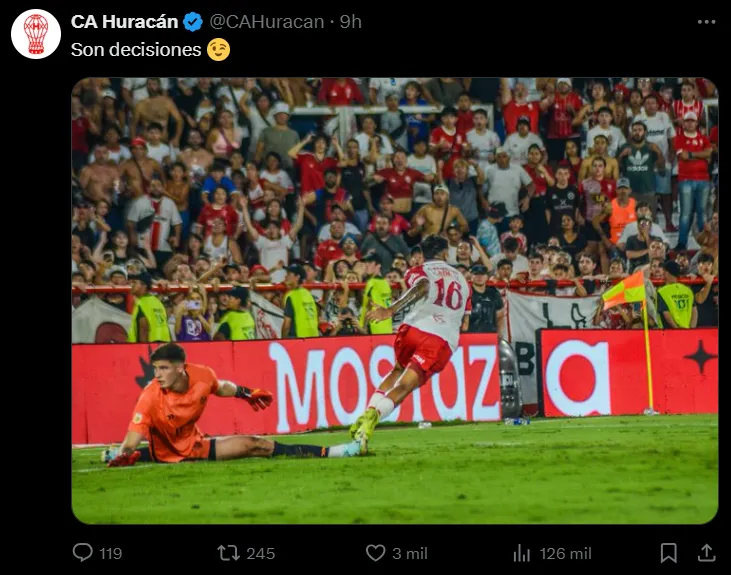Click the blue verified badge

click(193, 22)
